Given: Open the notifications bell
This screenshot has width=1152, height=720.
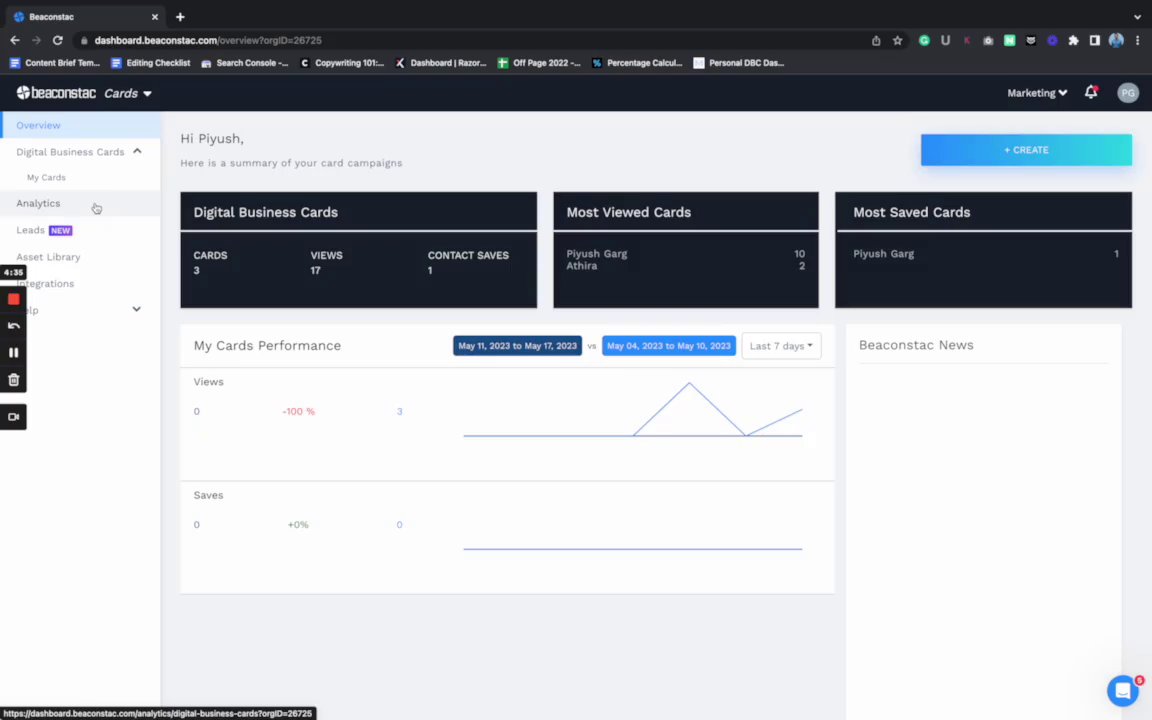Looking at the screenshot, I should (1091, 93).
